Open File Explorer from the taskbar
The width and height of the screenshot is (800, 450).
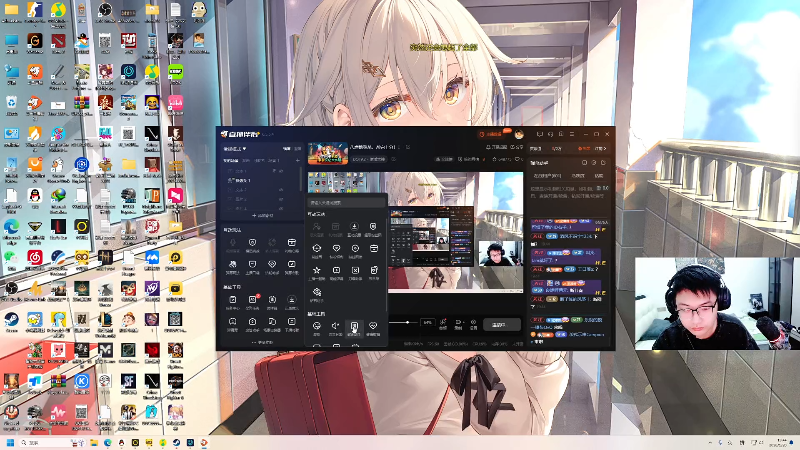point(94,442)
